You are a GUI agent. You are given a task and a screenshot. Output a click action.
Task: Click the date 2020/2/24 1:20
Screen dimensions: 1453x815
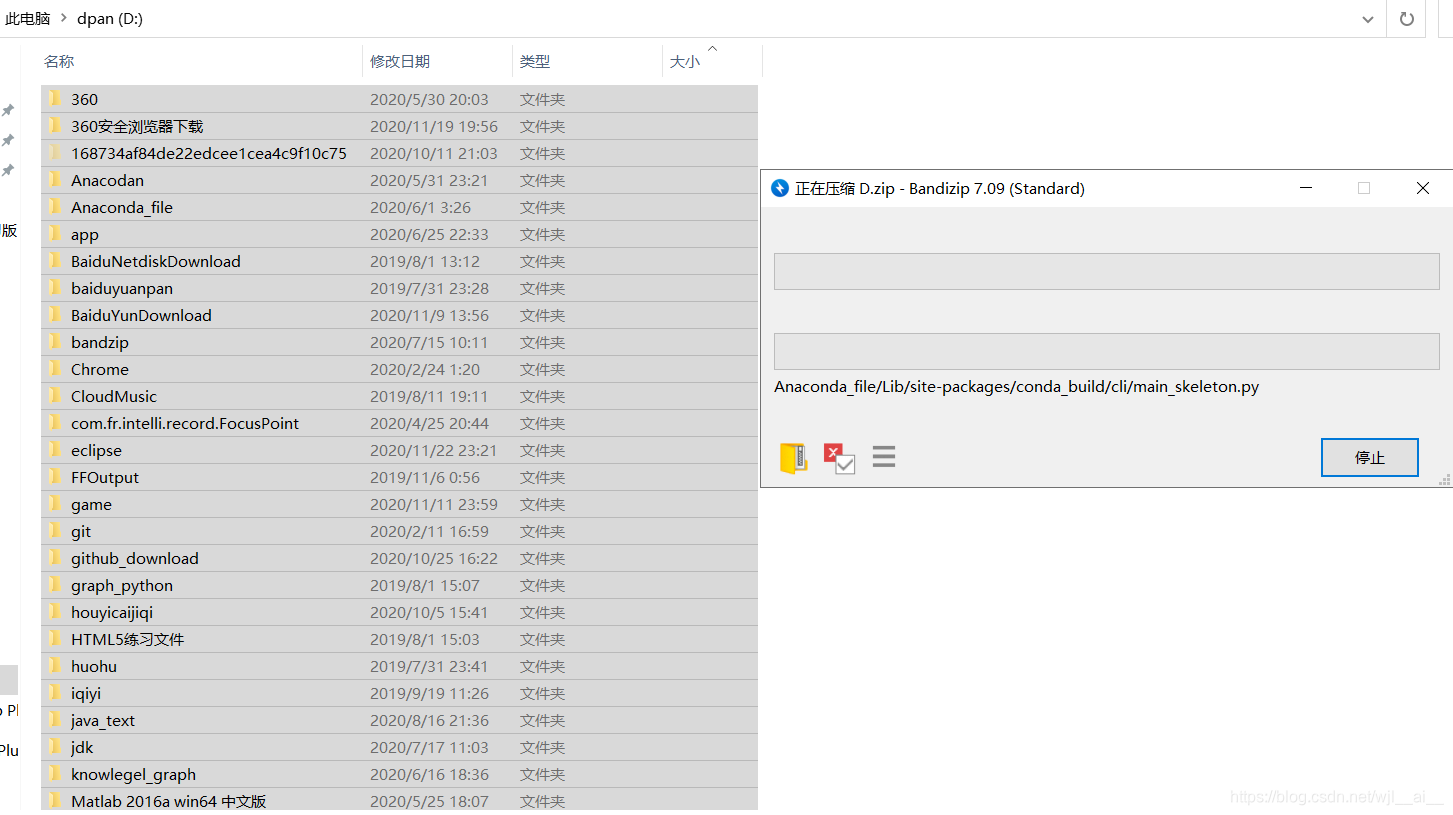tap(425, 369)
